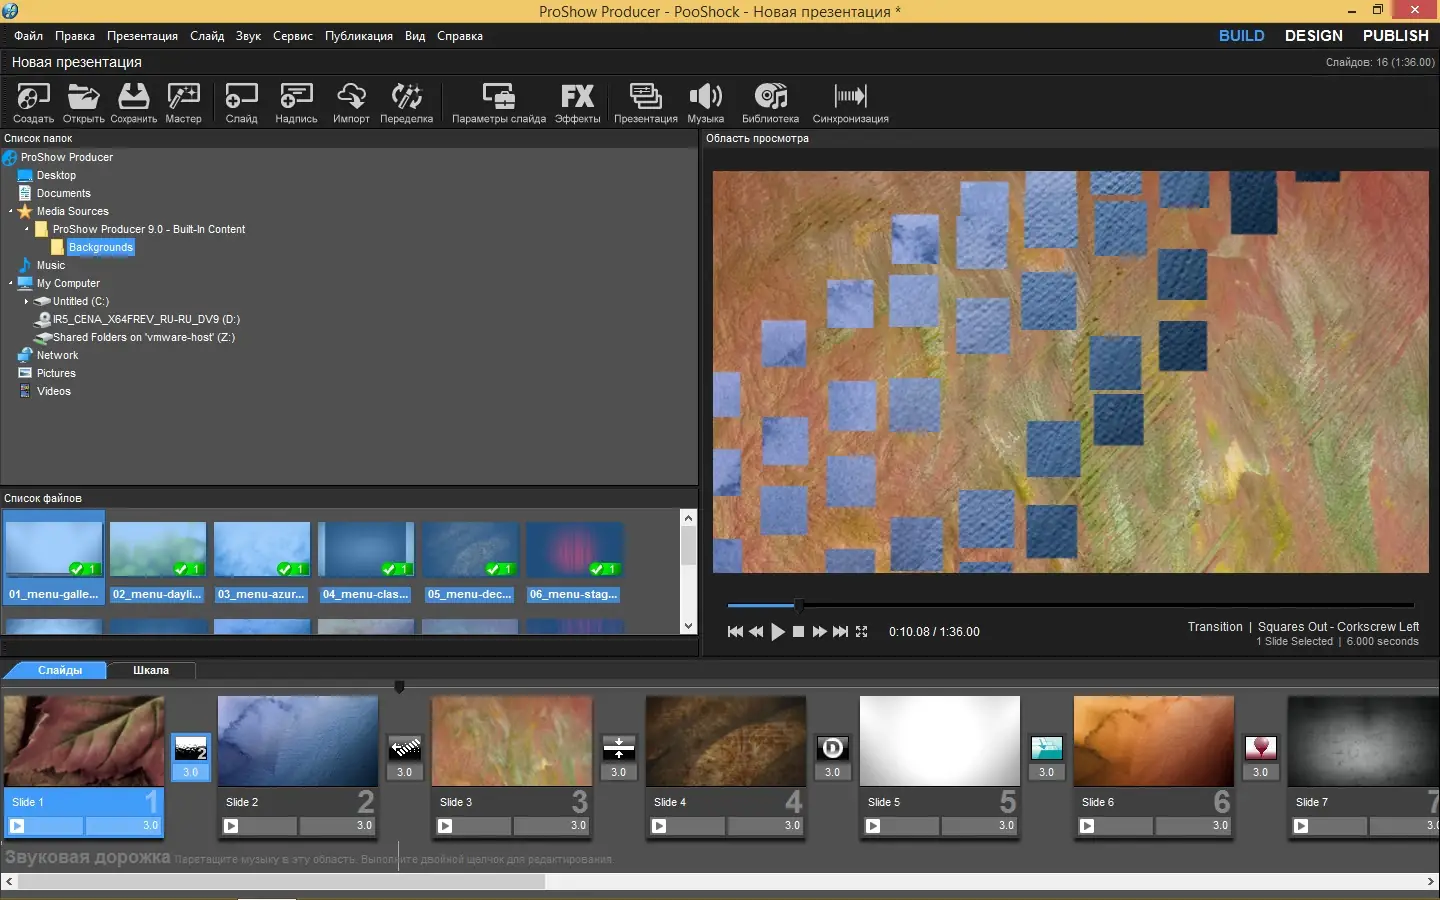Collapse the My Computer tree node
1440x900 pixels.
(x=11, y=284)
